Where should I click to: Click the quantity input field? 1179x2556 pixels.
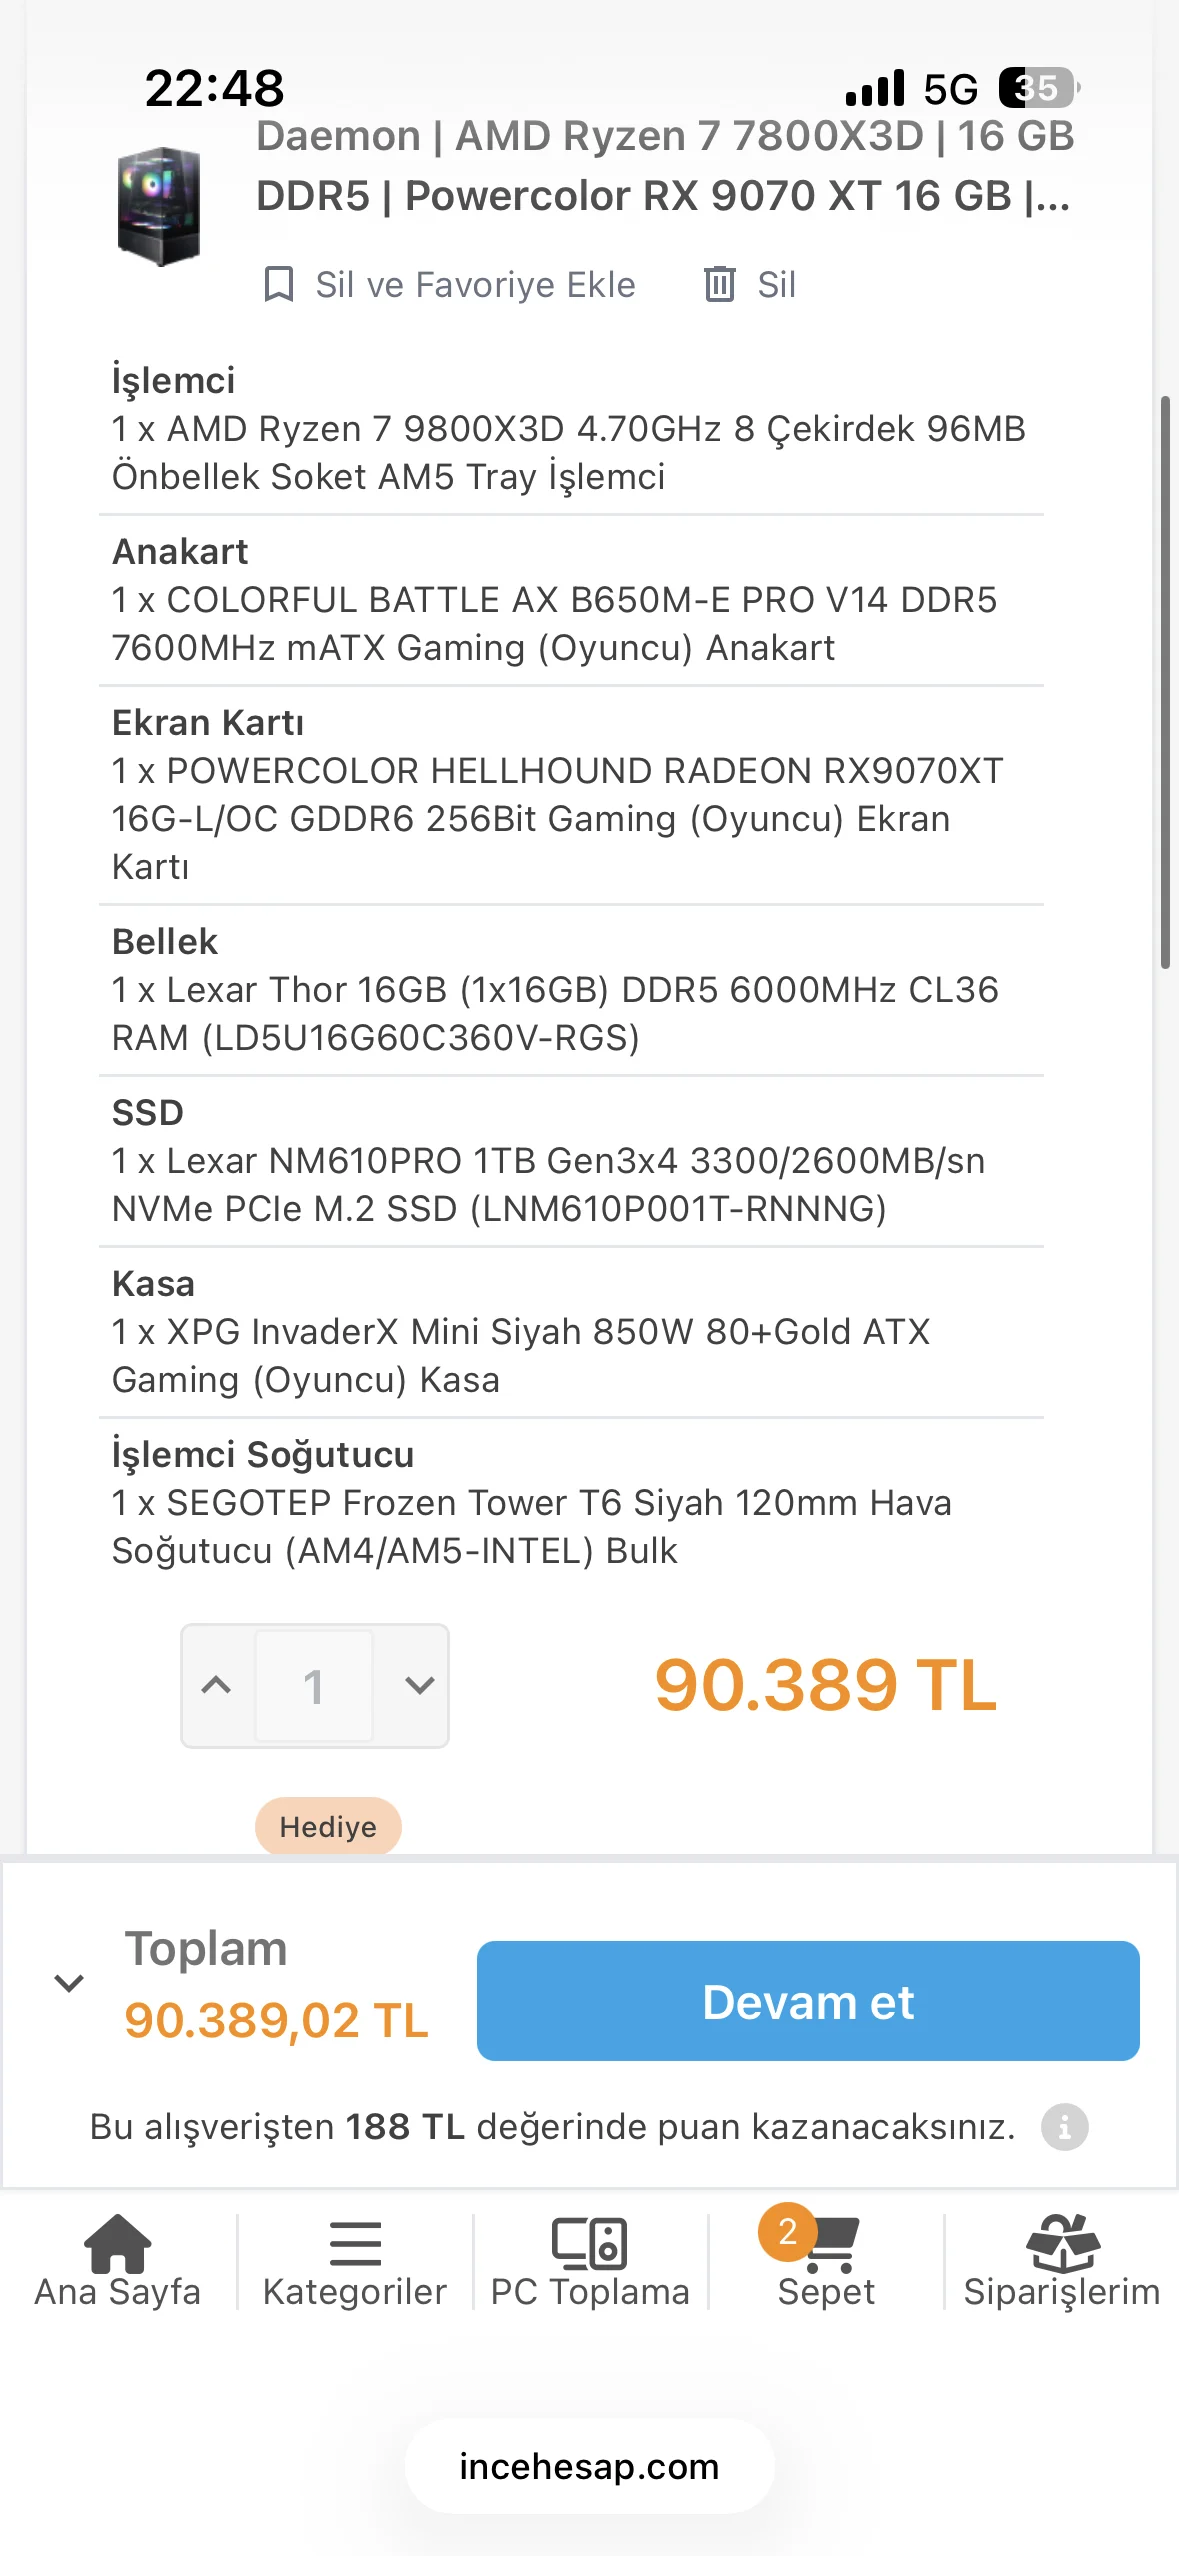314,1686
